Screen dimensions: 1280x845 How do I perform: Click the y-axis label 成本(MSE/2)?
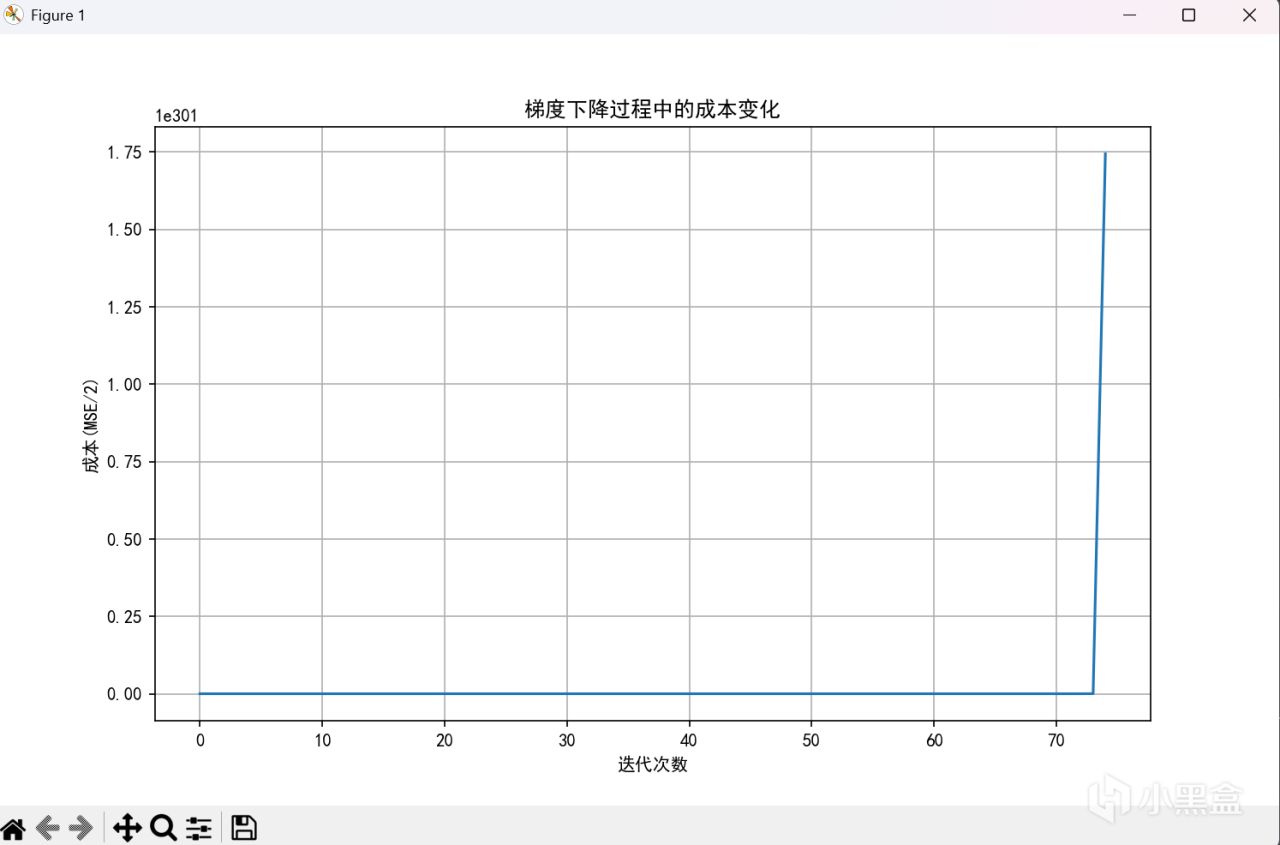pyautogui.click(x=93, y=424)
